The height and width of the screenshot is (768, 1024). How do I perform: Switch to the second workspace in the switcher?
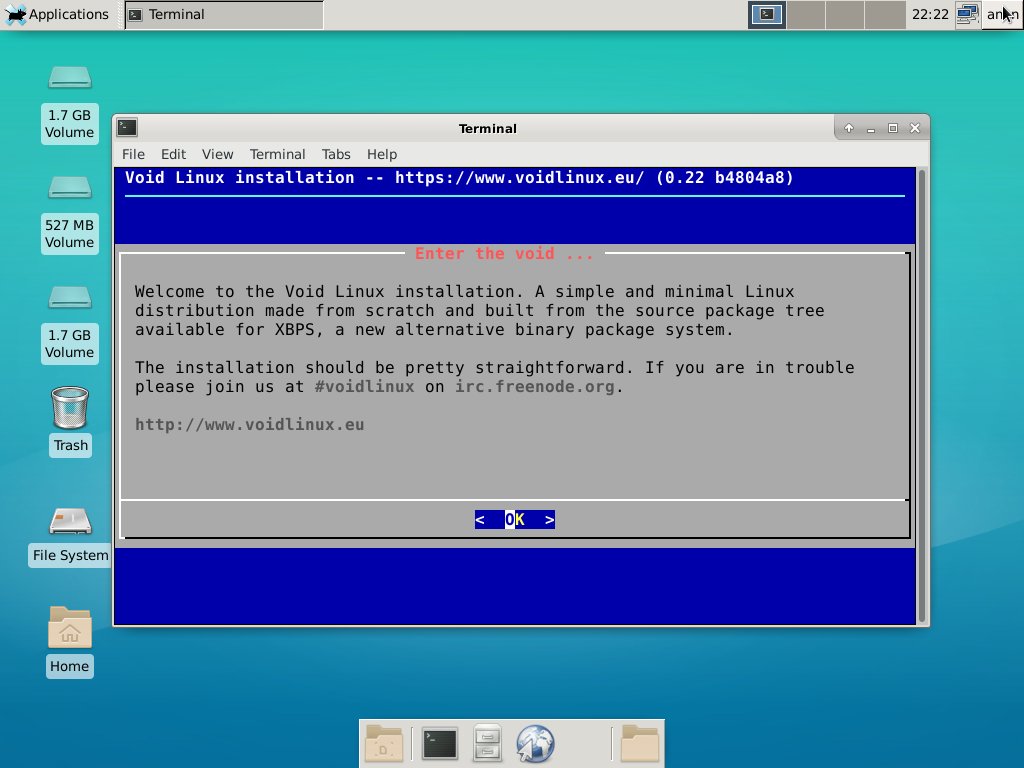pyautogui.click(x=806, y=14)
